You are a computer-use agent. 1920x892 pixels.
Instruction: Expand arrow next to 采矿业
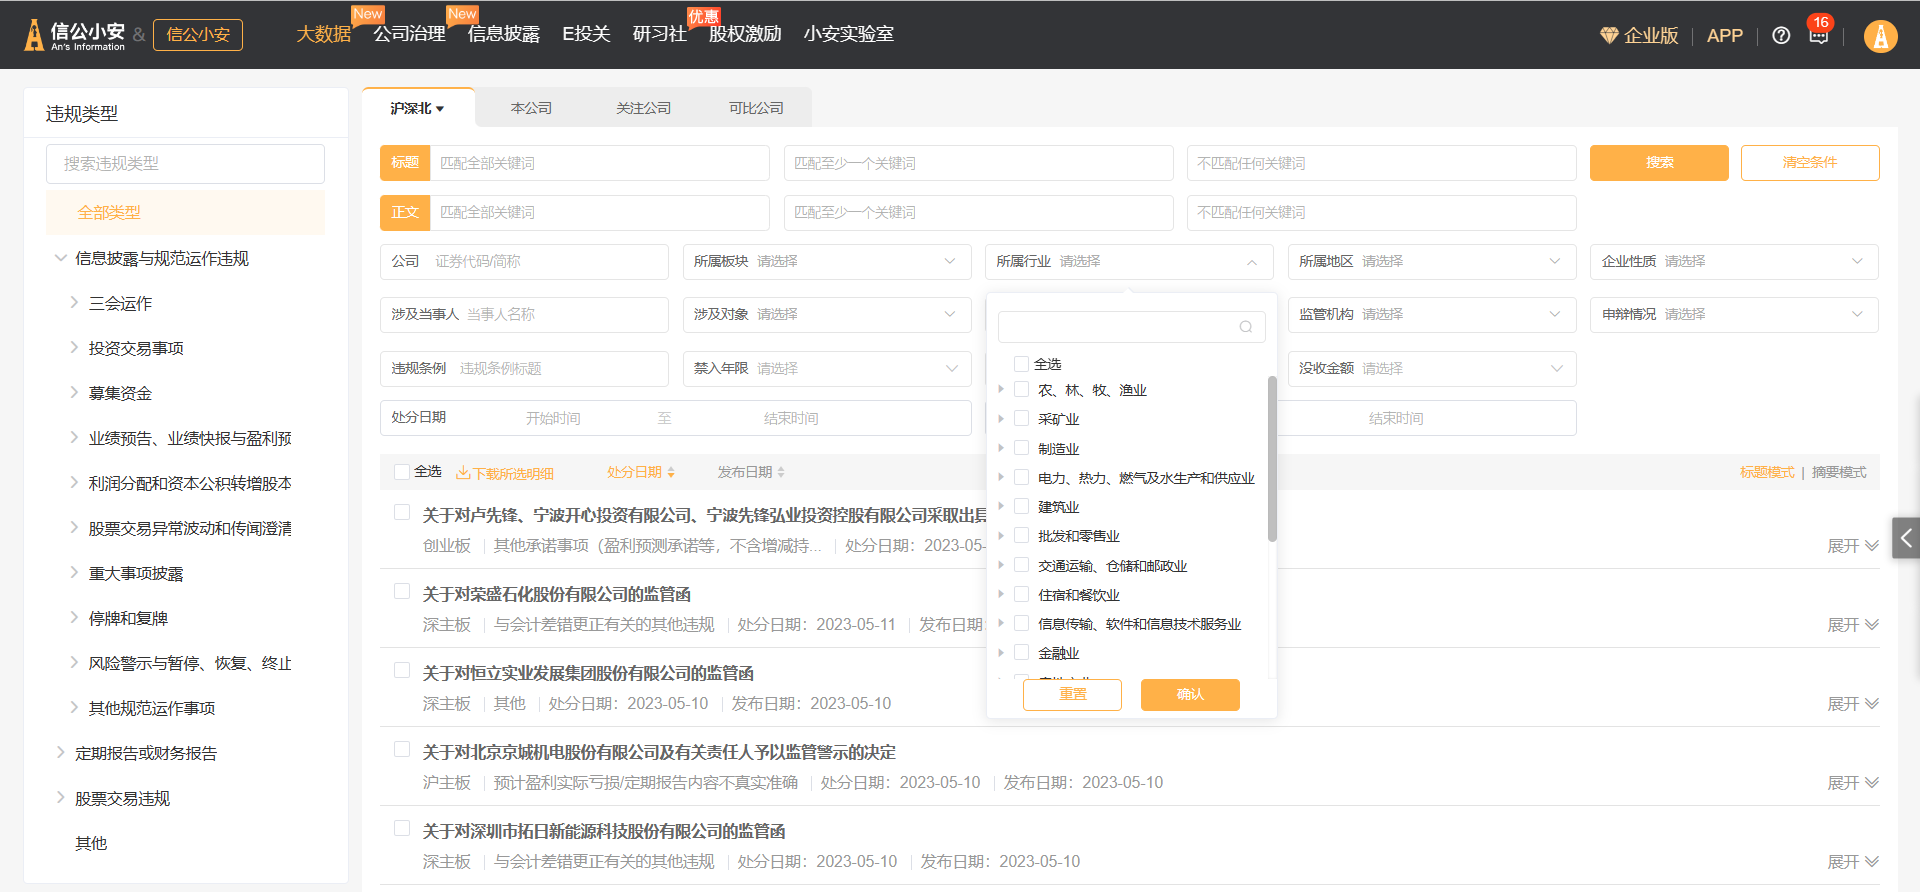(1001, 418)
